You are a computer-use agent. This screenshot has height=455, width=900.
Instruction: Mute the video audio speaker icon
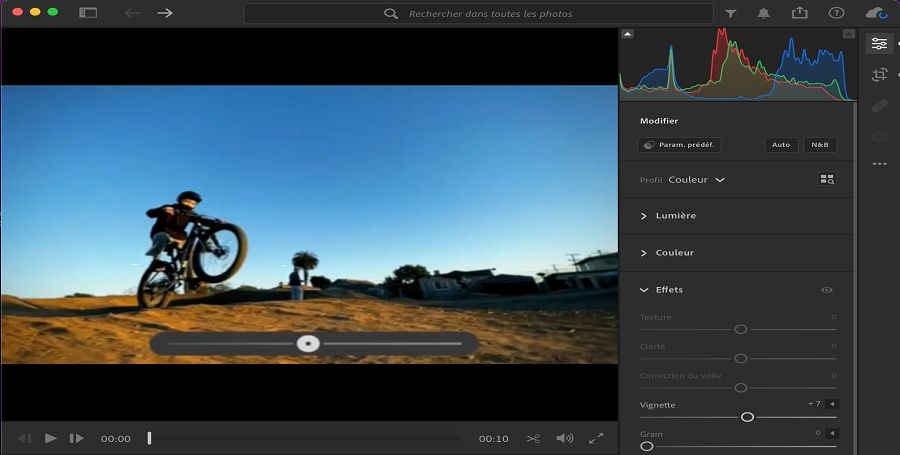565,438
